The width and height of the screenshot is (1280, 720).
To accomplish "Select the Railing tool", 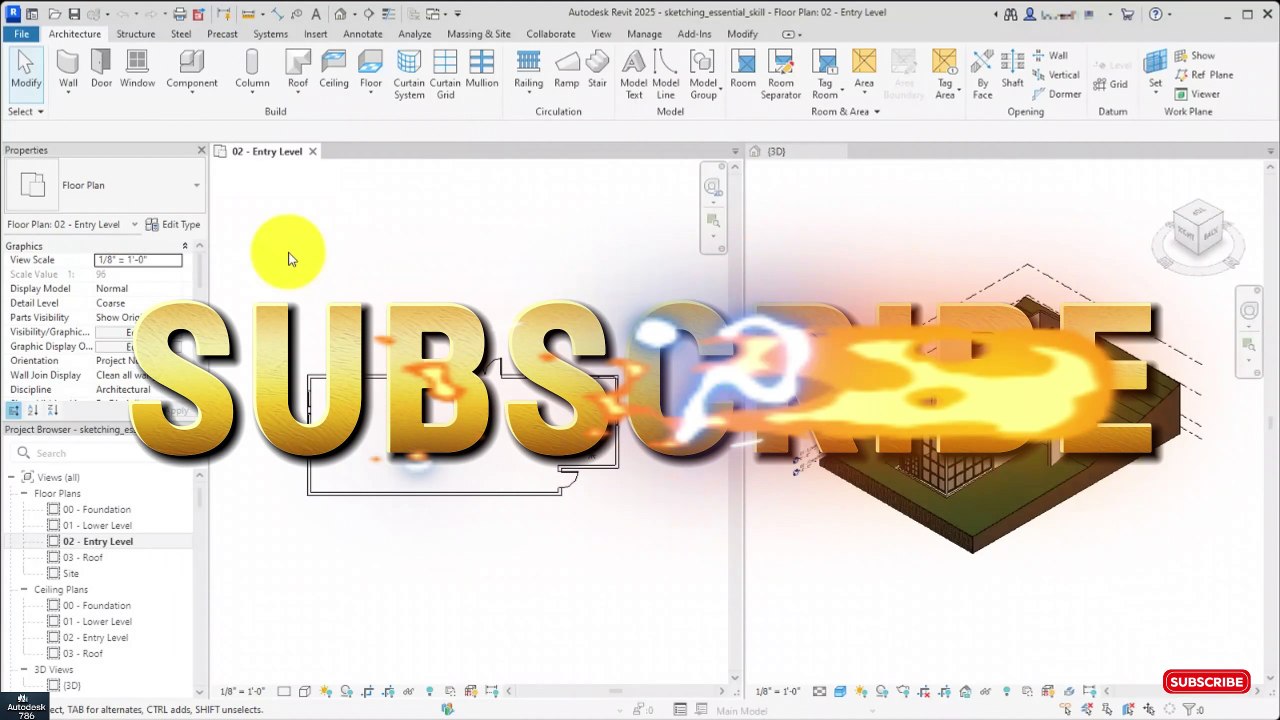I will click(528, 70).
